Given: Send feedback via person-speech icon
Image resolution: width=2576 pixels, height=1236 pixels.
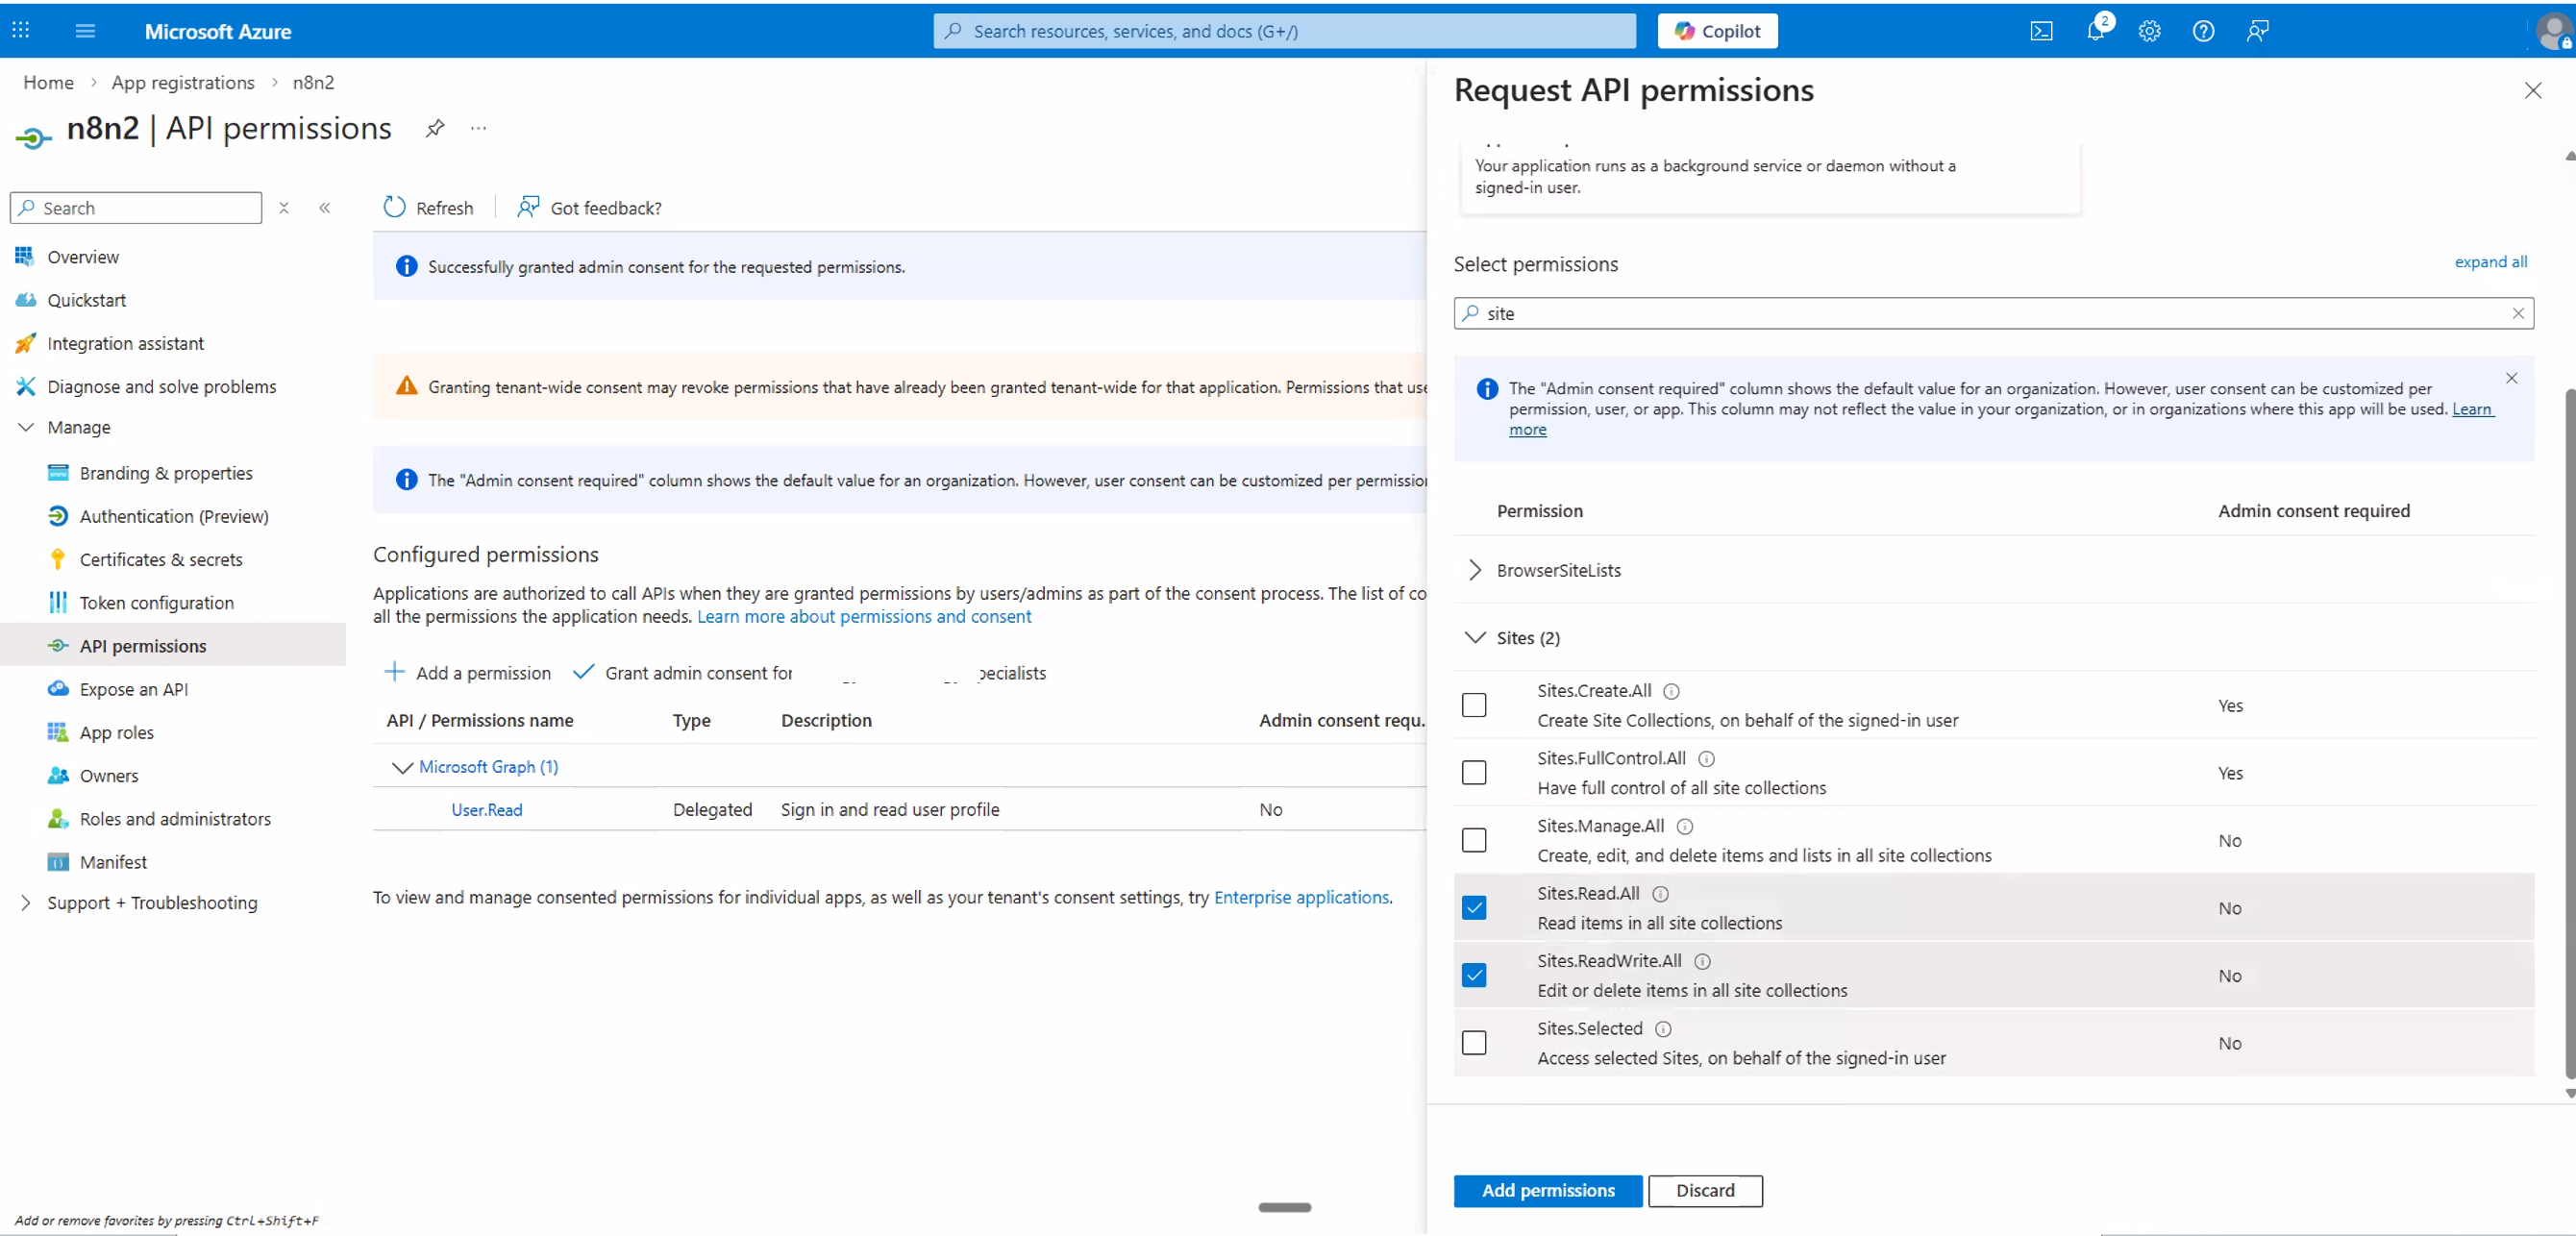Looking at the screenshot, I should [2257, 31].
